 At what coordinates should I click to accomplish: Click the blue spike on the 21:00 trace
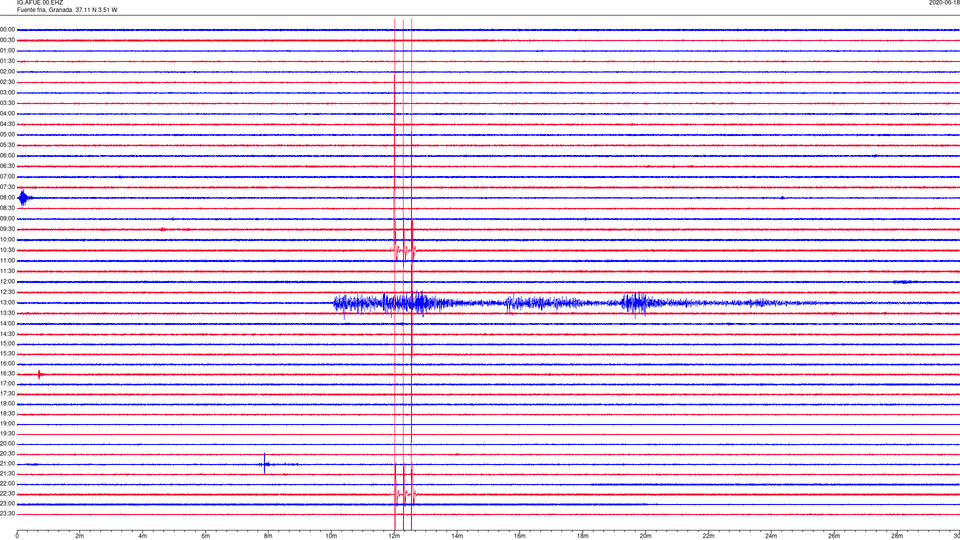[x=264, y=463]
